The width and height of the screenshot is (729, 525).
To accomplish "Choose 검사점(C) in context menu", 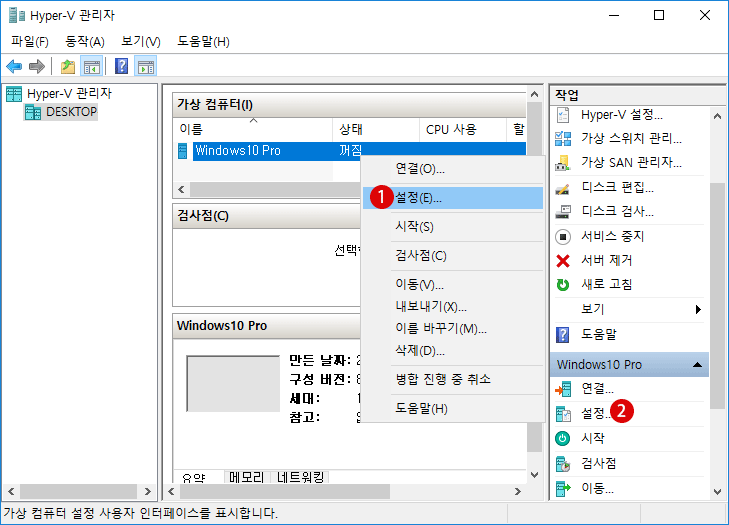I will tap(452, 256).
